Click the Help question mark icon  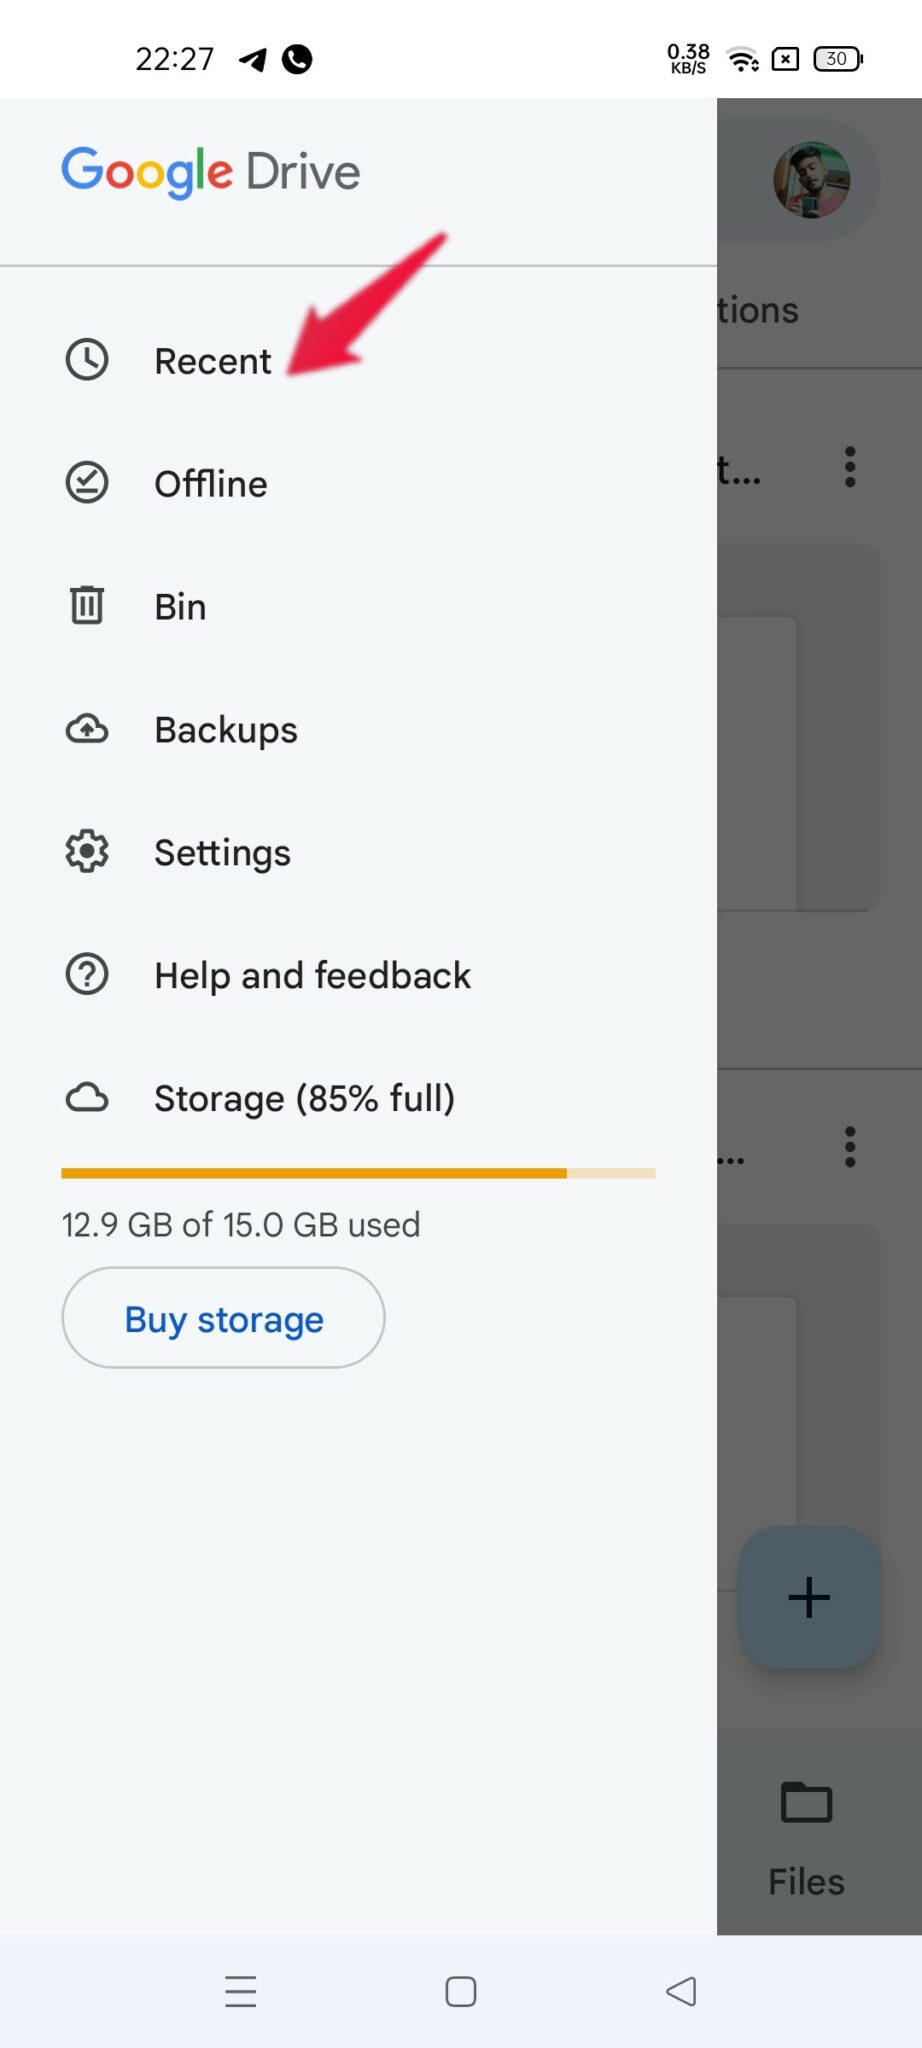click(x=87, y=974)
